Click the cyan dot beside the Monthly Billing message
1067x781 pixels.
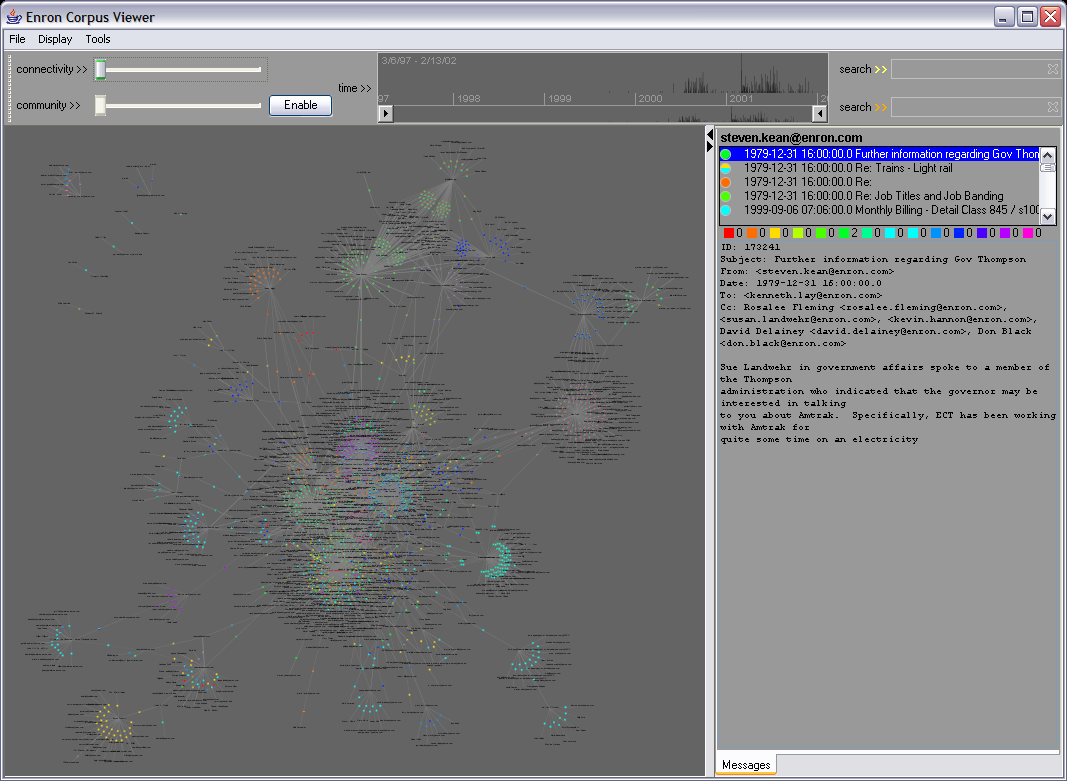[x=726, y=210]
